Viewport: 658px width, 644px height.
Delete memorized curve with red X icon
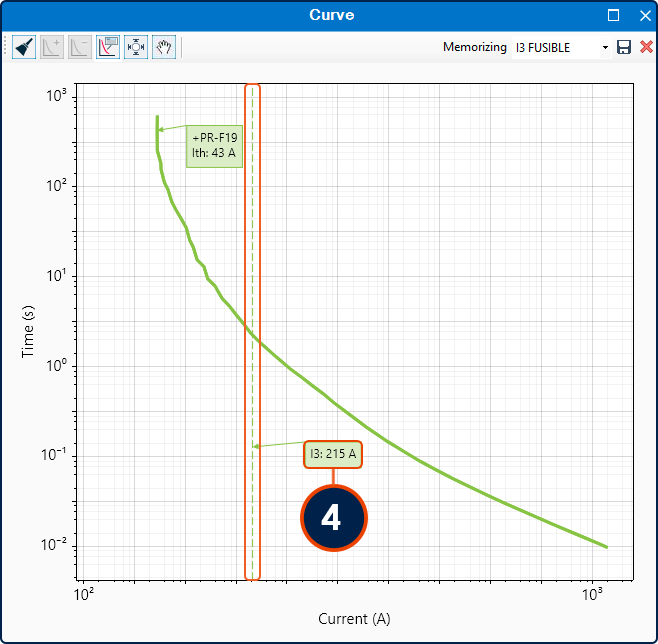(646, 47)
